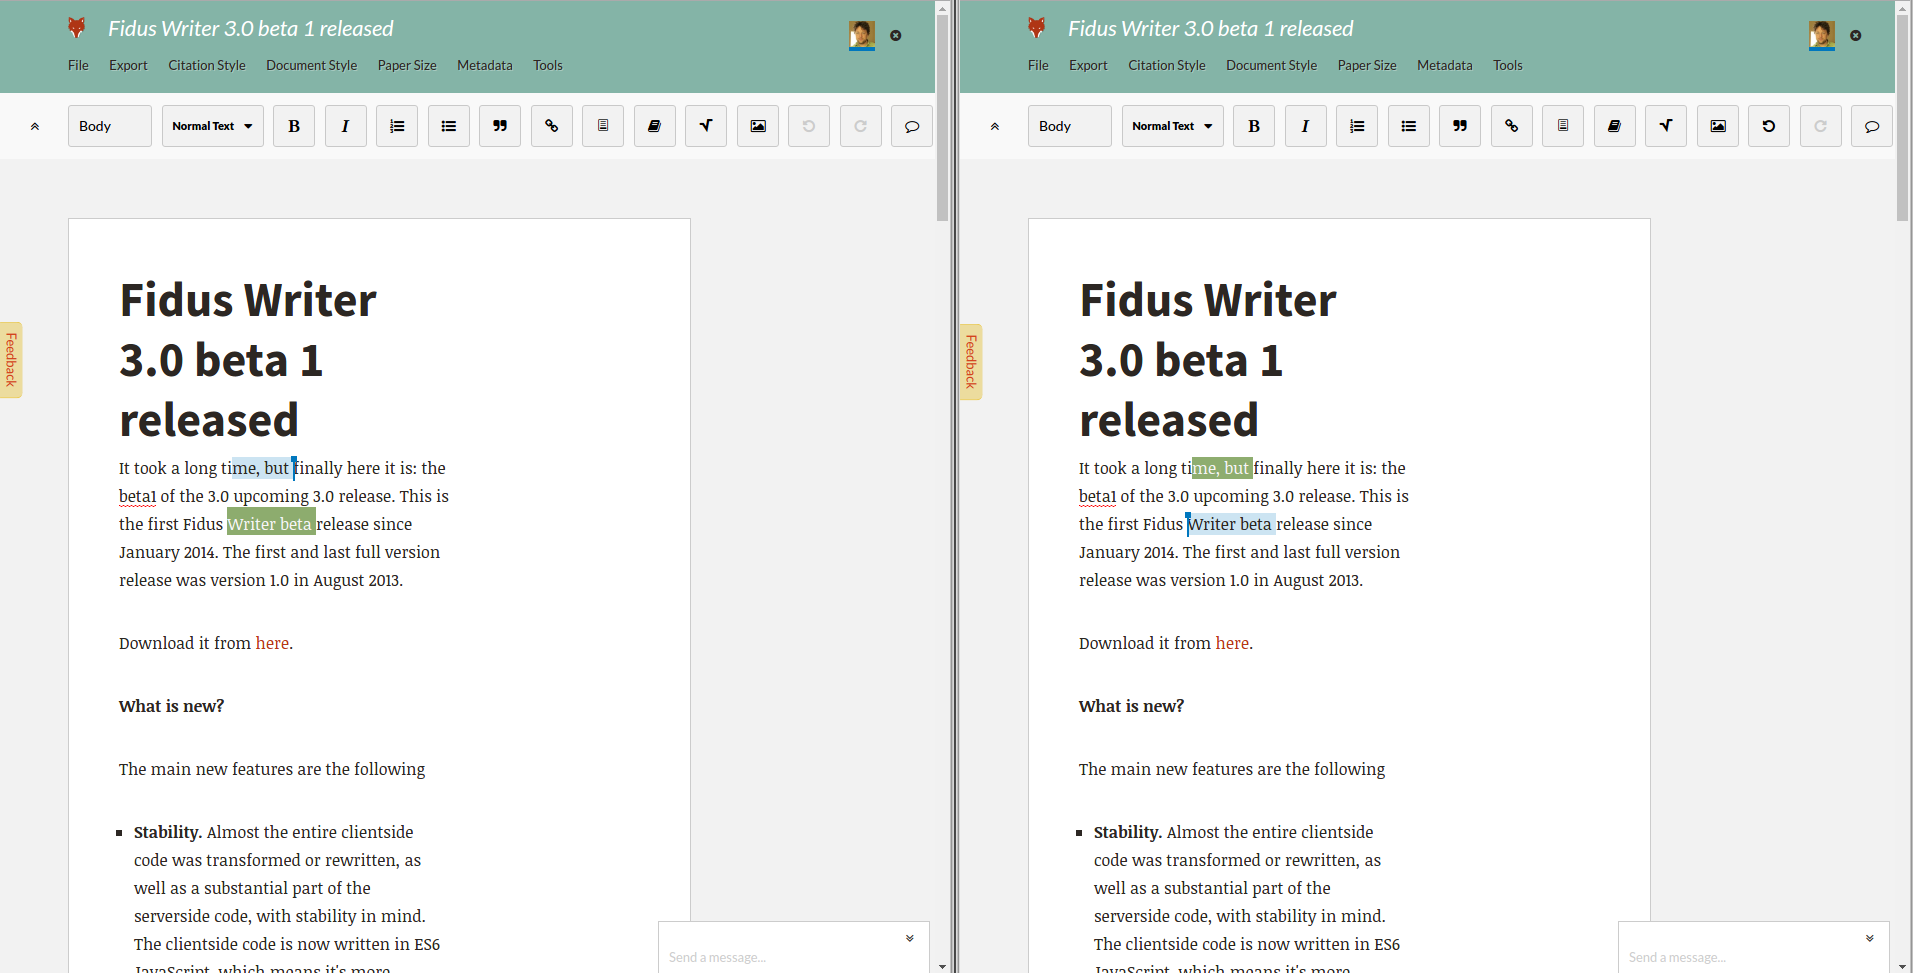Insert math formula in right window
This screenshot has height=973, width=1913.
(x=1666, y=126)
